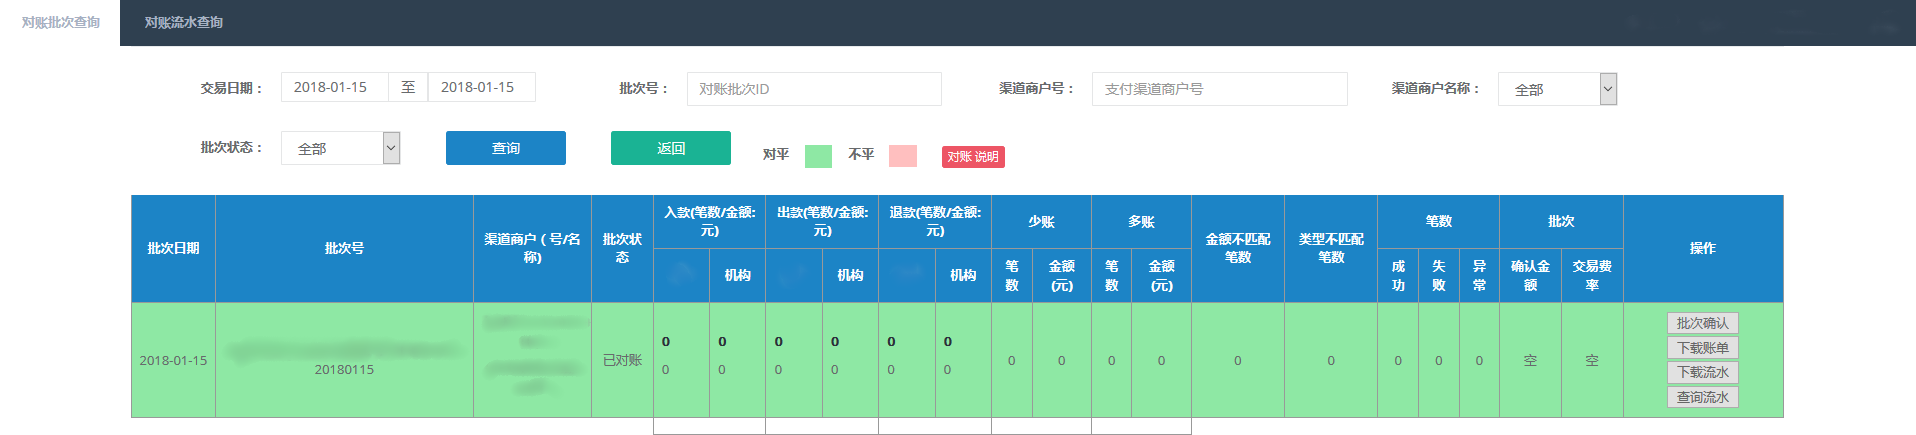This screenshot has width=1916, height=435.
Task: Click the 2018-01-15 date cell in table
Action: click(173, 360)
